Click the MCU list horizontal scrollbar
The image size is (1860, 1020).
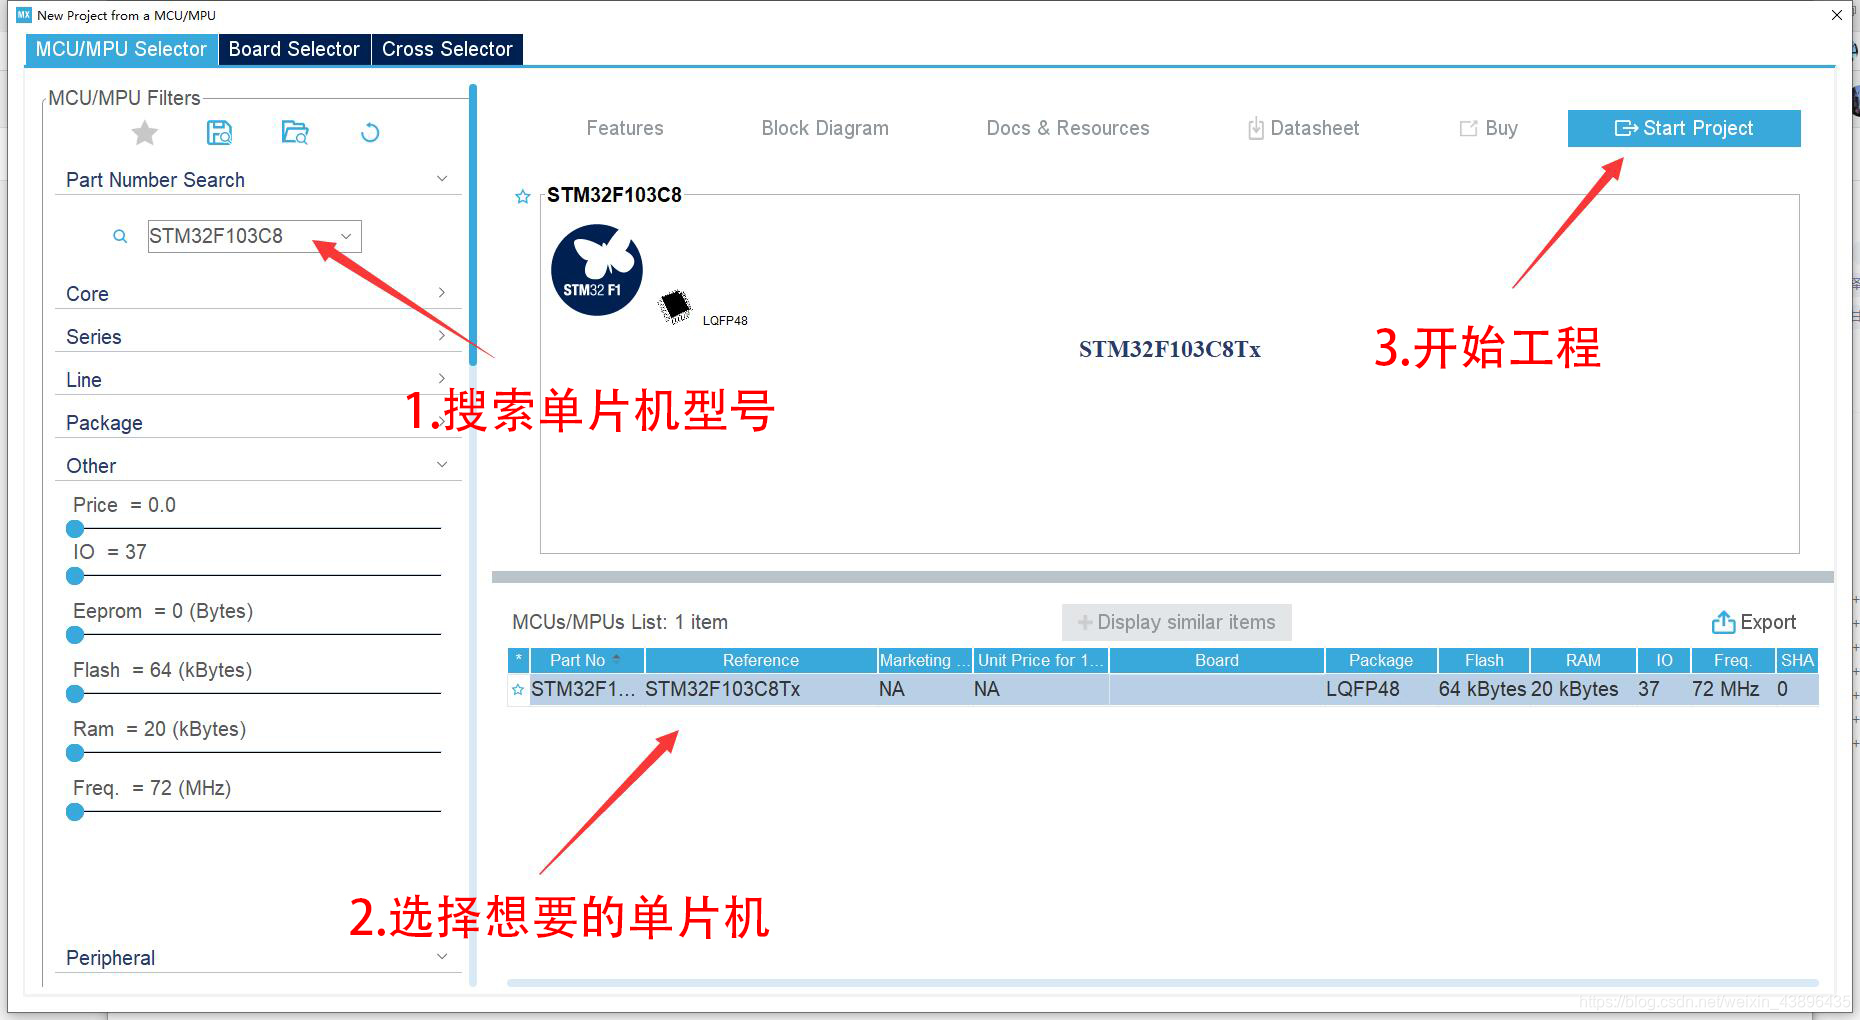pos(1162,983)
